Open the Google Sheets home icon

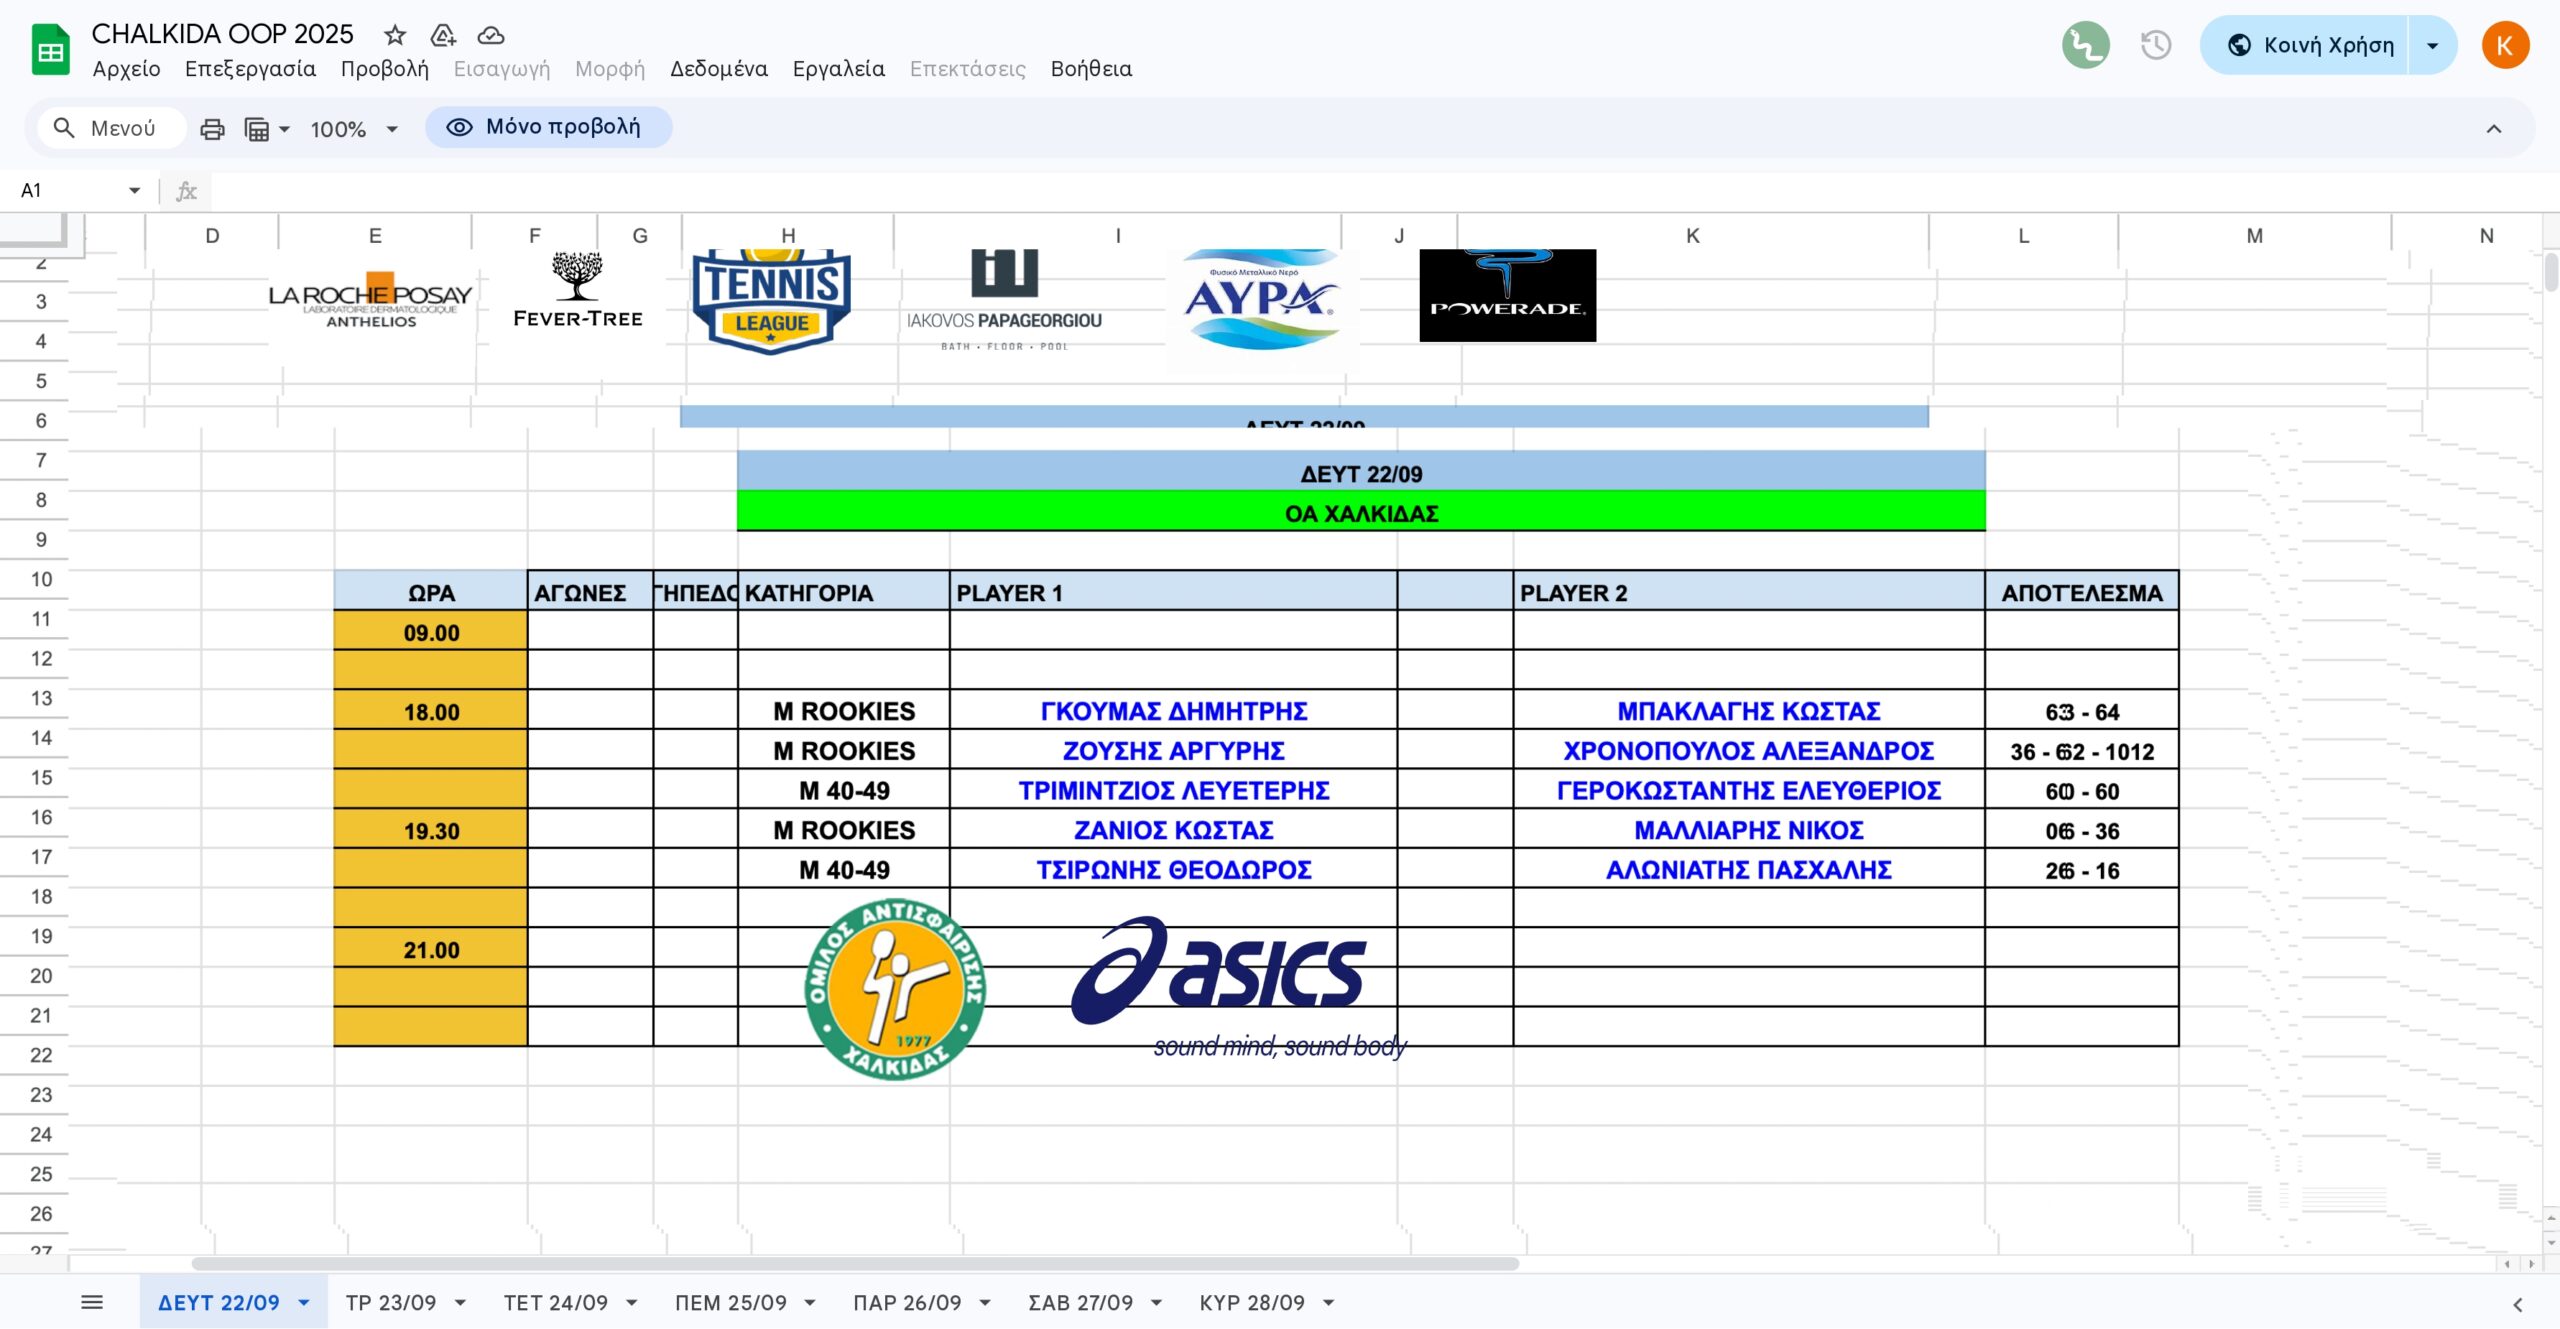tap(50, 50)
